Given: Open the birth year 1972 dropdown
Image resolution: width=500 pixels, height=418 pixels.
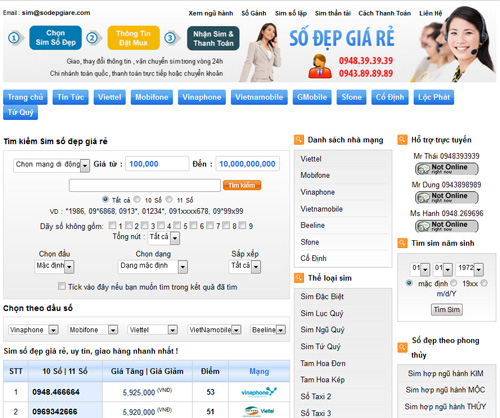Looking at the screenshot, I should (470, 269).
